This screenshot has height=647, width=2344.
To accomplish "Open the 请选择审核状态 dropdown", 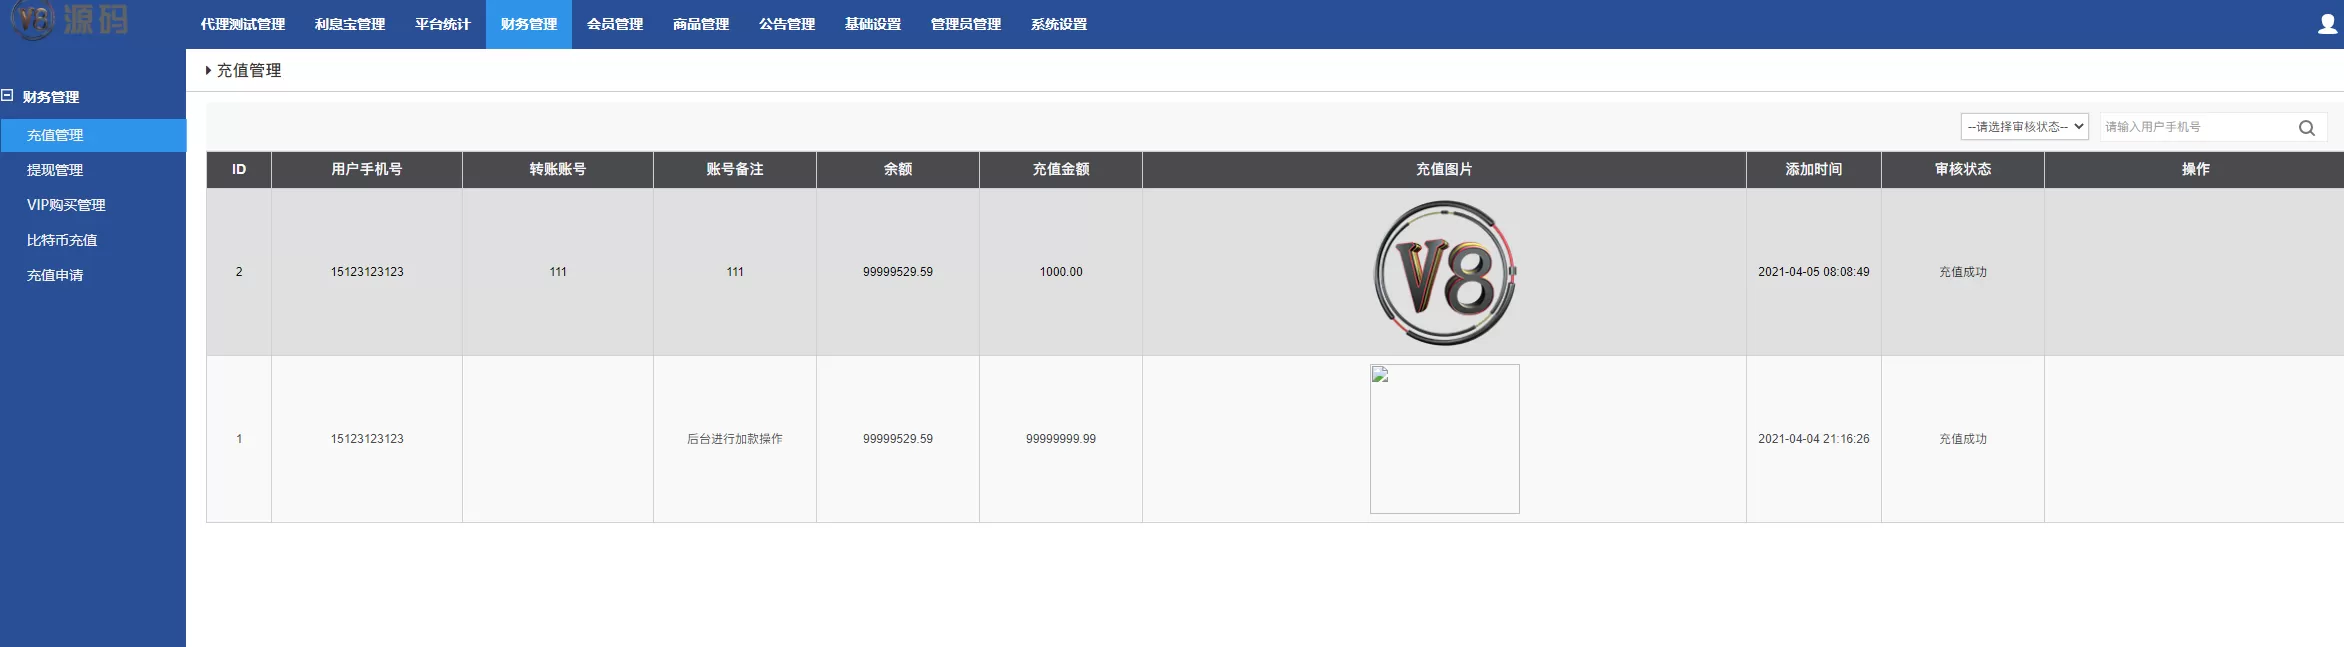I will pos(2023,127).
